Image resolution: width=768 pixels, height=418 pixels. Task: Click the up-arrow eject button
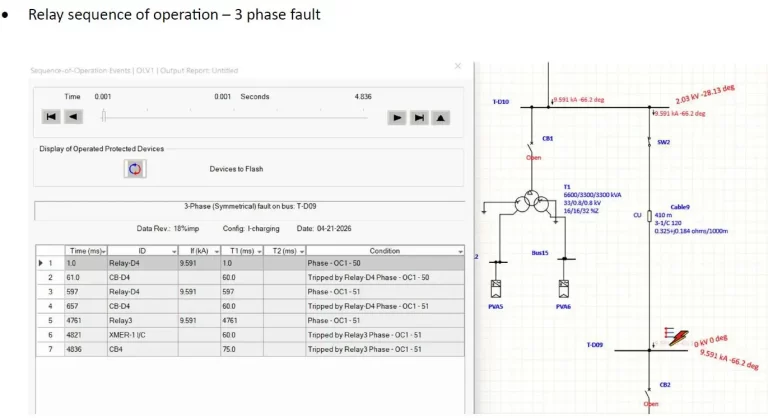point(441,118)
